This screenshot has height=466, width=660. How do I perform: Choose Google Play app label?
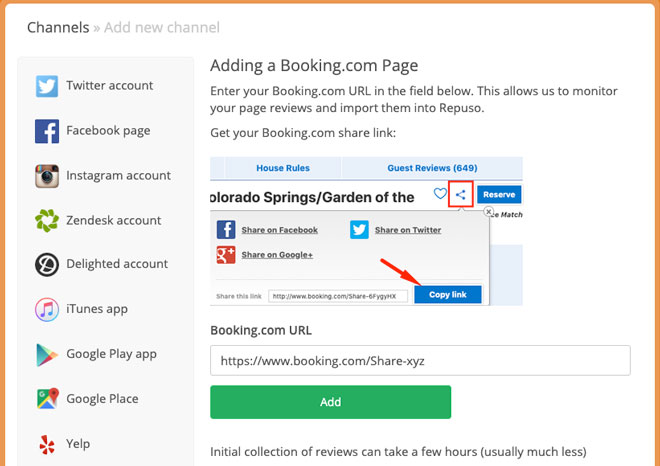(x=112, y=354)
